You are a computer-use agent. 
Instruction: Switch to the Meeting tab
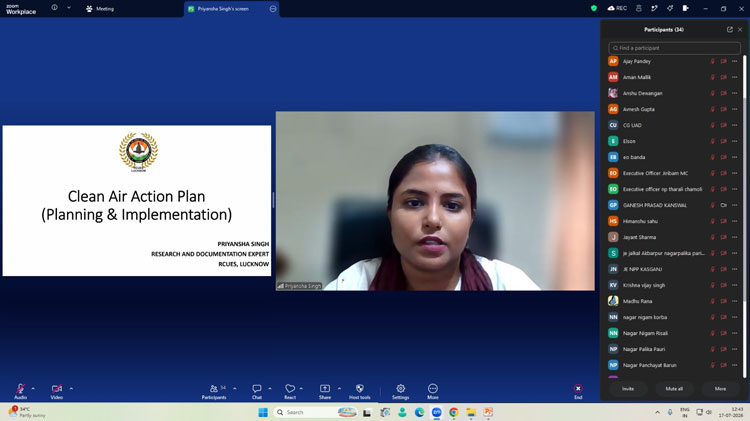click(100, 9)
